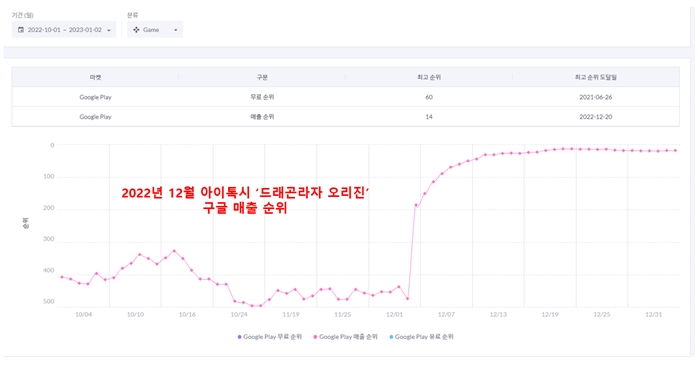Click the data point at rank spike near 12/04
This screenshot has height=365, width=700.
pyautogui.click(x=416, y=205)
